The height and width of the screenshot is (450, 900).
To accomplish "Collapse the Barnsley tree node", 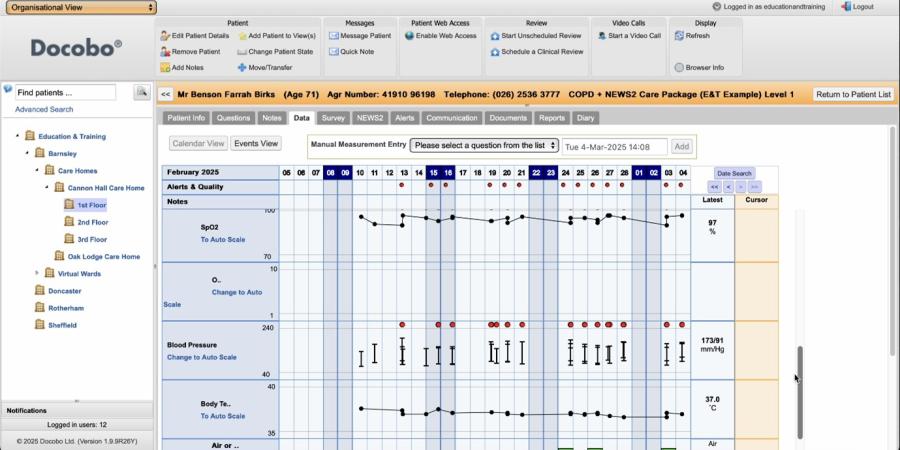I will [27, 153].
